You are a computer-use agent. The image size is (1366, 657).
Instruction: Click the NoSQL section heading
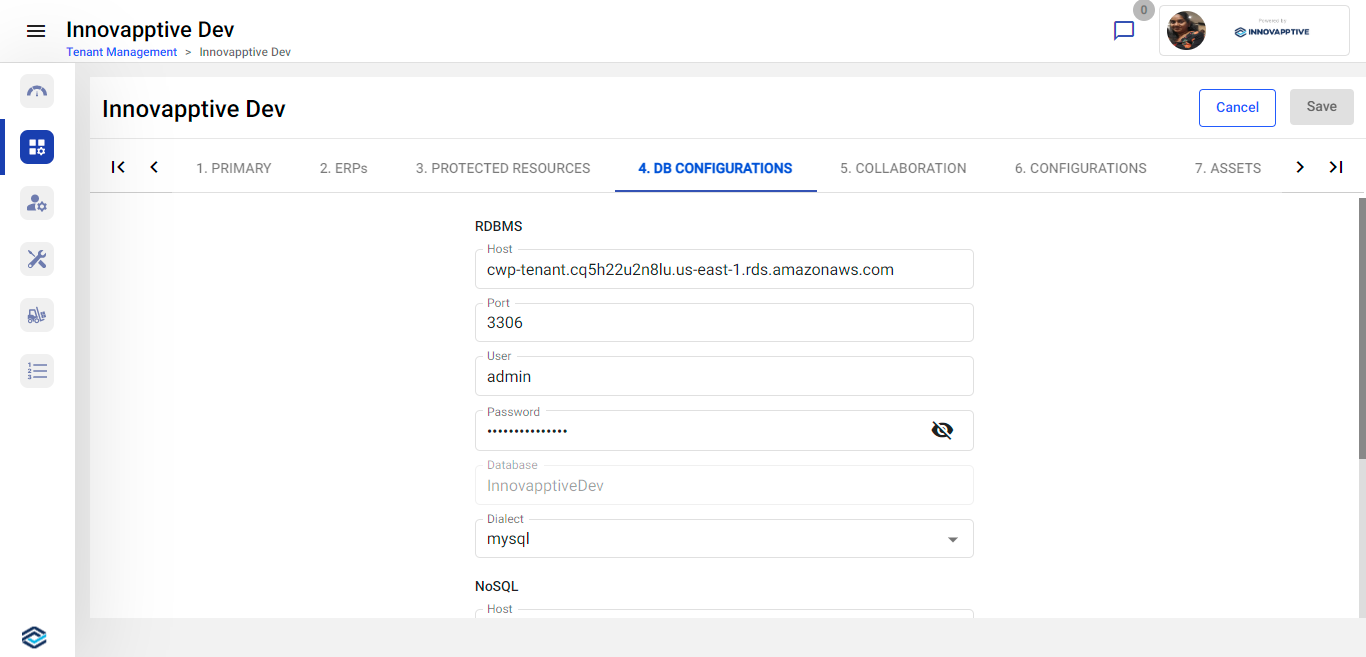(497, 587)
